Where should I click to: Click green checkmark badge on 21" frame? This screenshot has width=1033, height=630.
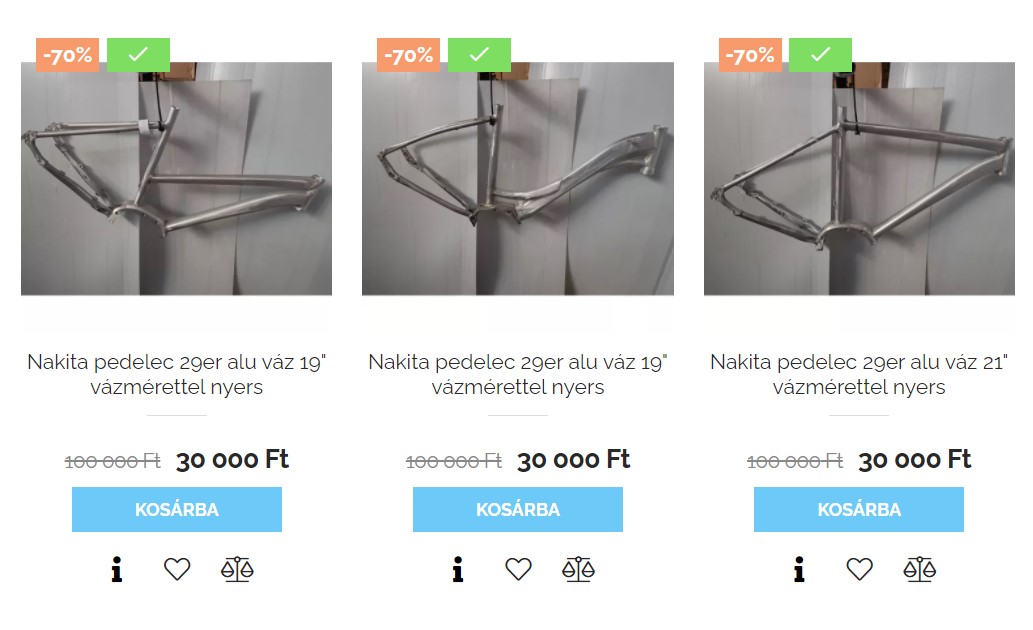(820, 55)
